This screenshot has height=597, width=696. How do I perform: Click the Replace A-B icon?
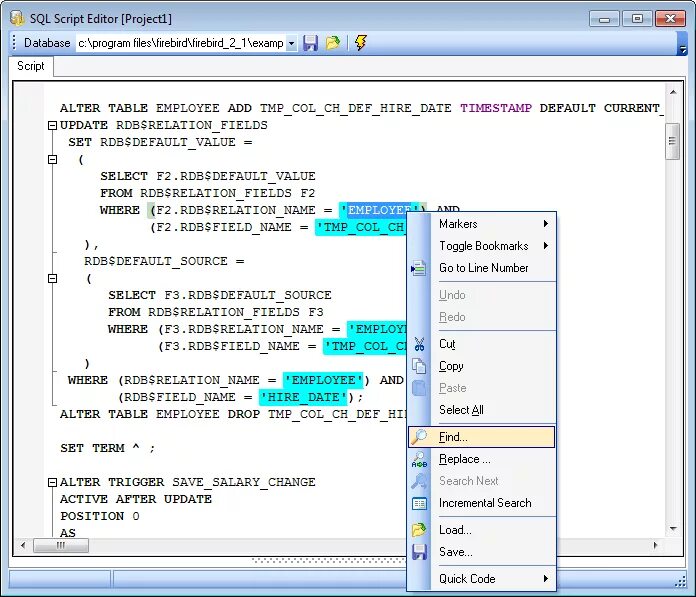(x=419, y=459)
